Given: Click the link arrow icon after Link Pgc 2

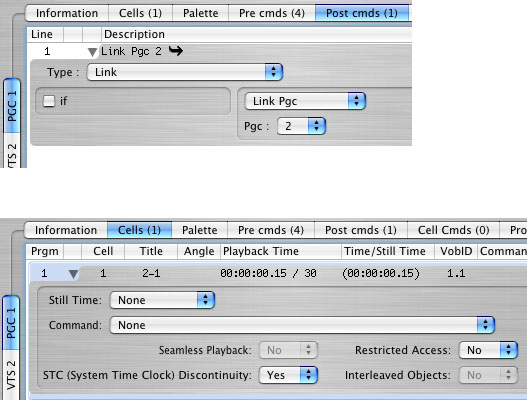Looking at the screenshot, I should pyautogui.click(x=176, y=51).
